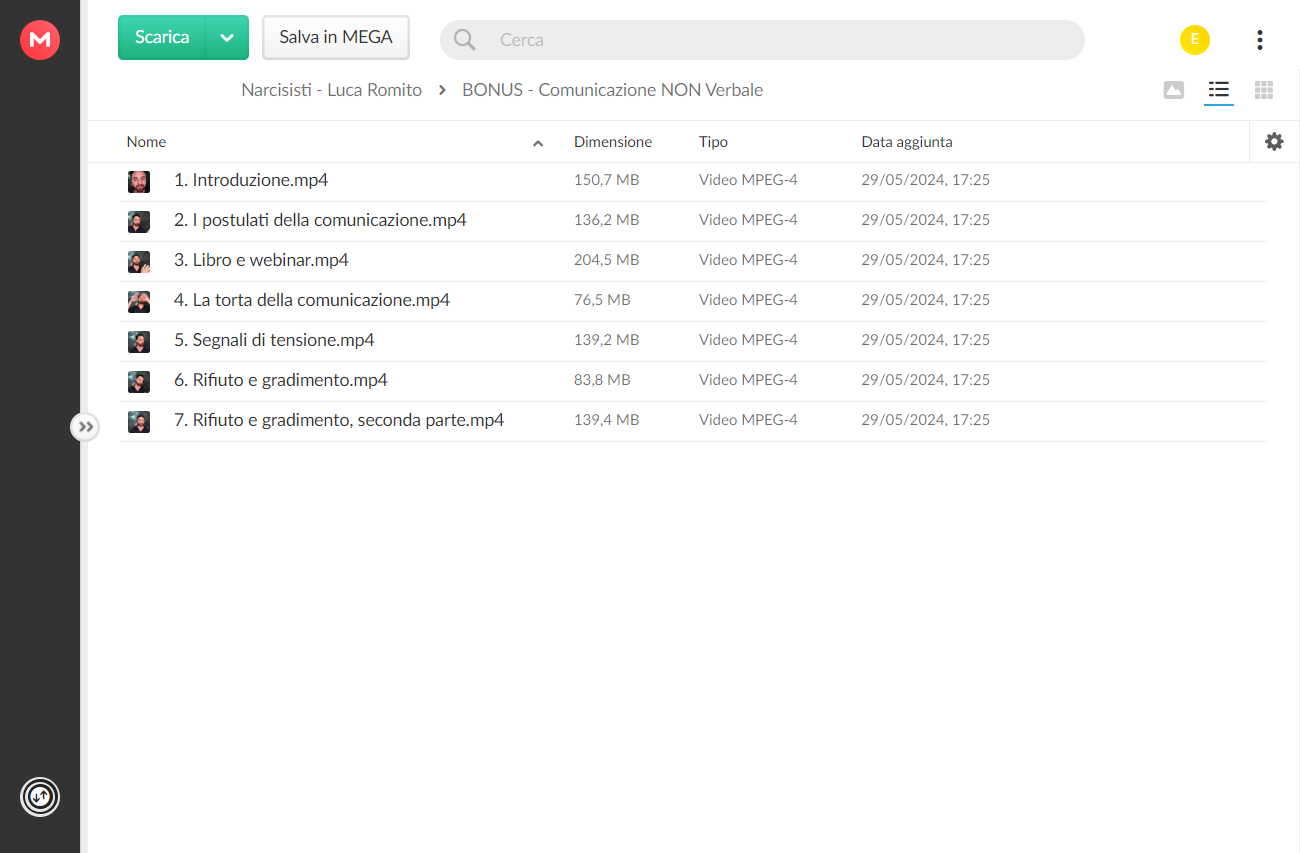Switch to image gallery view icon

tap(1174, 90)
